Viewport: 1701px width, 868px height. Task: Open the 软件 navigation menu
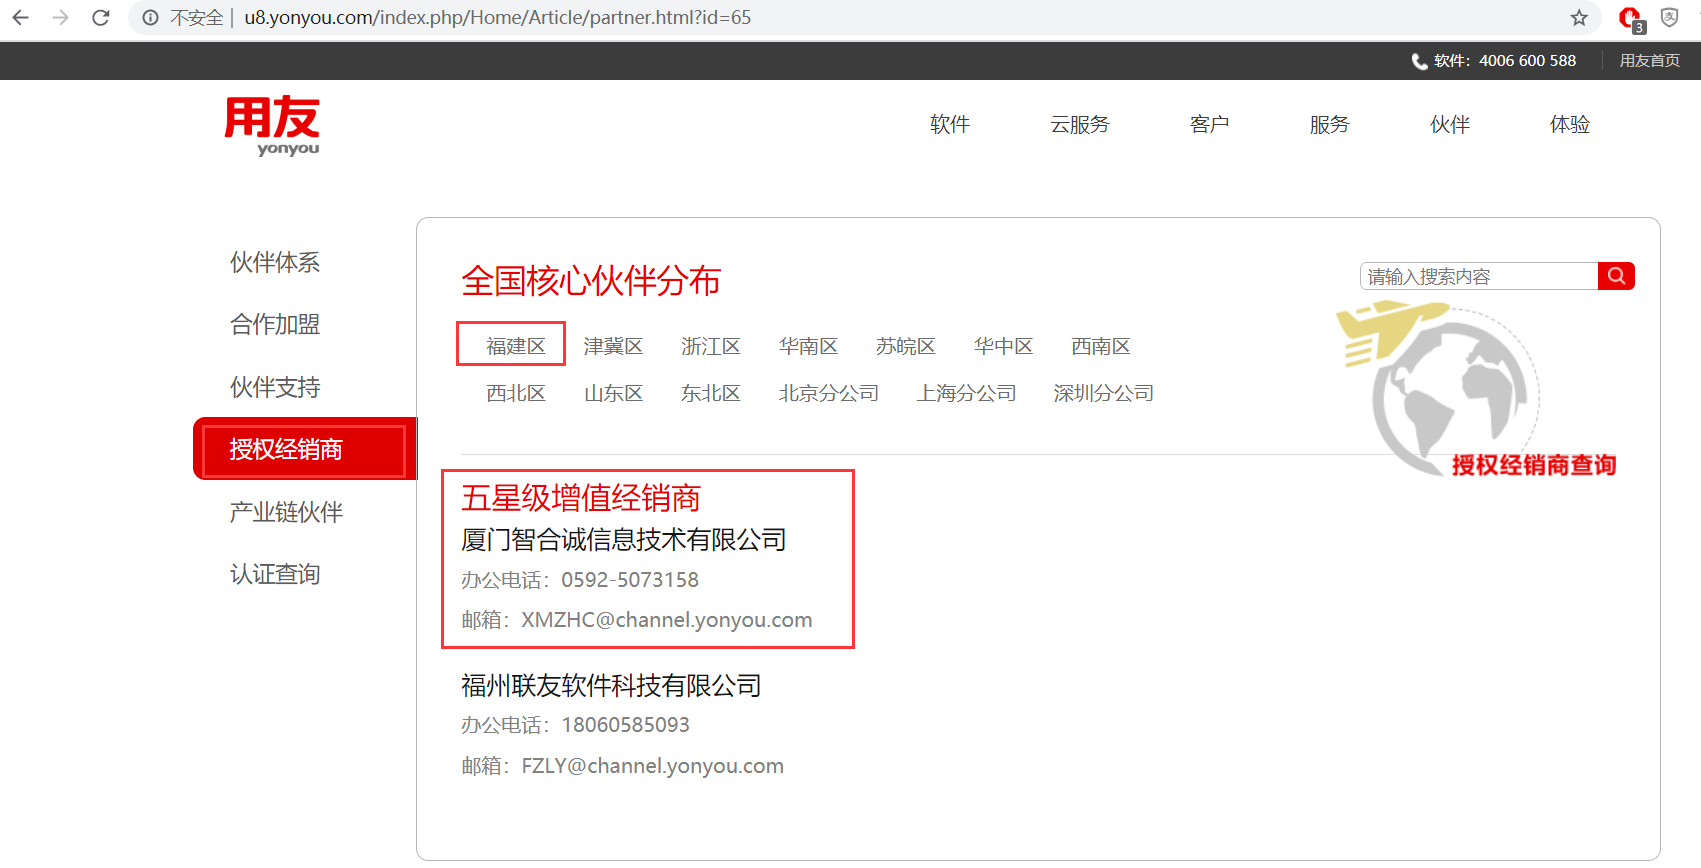pos(950,124)
